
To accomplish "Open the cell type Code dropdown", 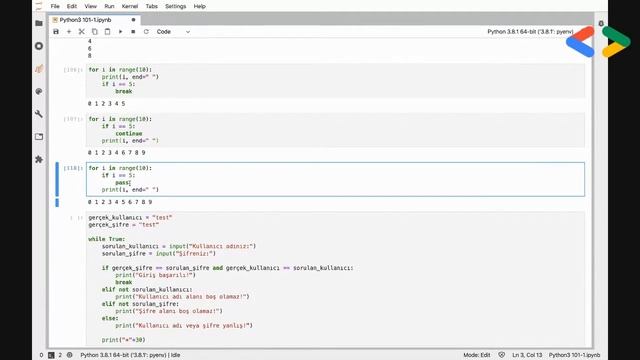I will [x=173, y=31].
